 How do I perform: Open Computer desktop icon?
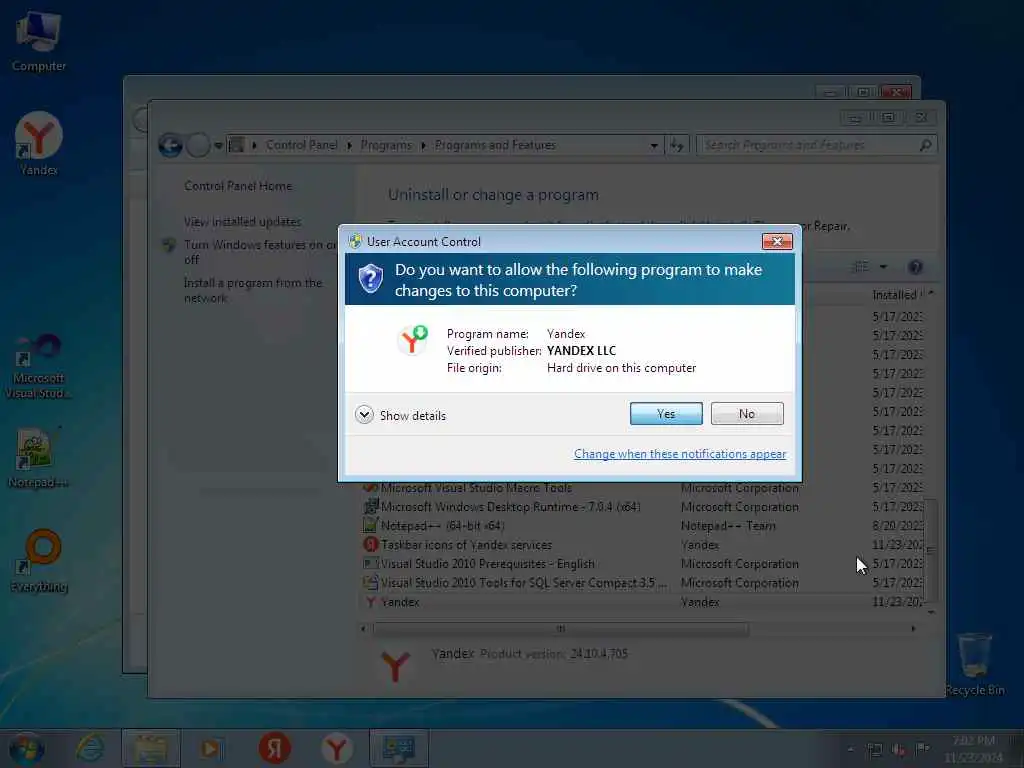tap(39, 40)
